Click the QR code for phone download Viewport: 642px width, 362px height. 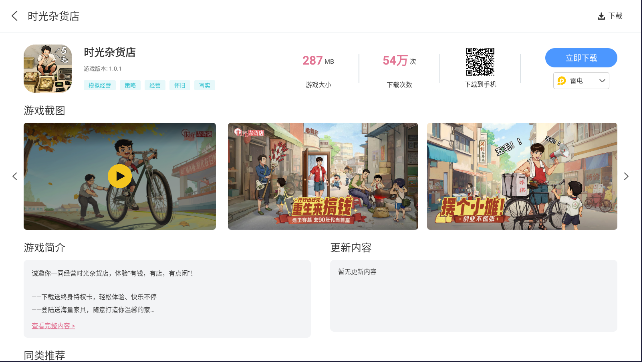[480, 62]
